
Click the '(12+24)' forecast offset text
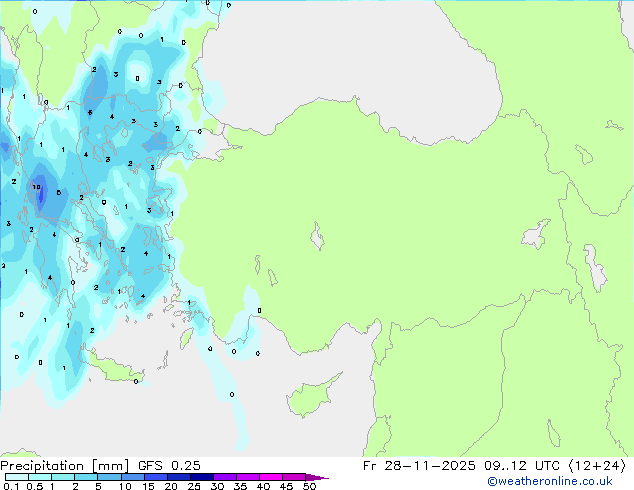[x=597, y=466]
